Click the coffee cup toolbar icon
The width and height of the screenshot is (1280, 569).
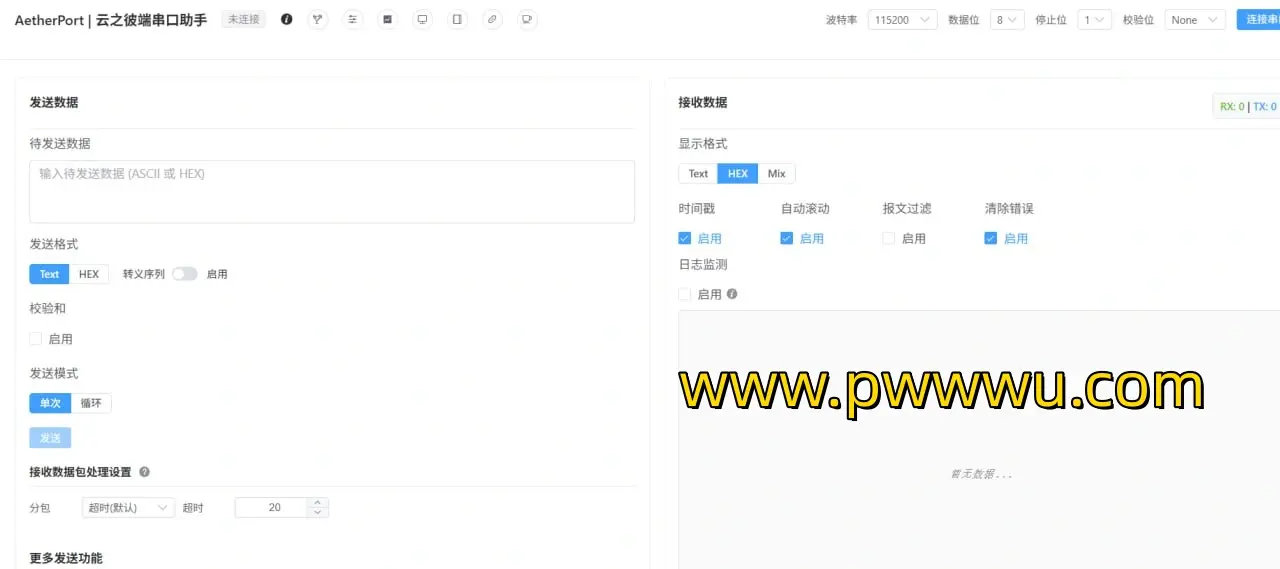coord(527,19)
